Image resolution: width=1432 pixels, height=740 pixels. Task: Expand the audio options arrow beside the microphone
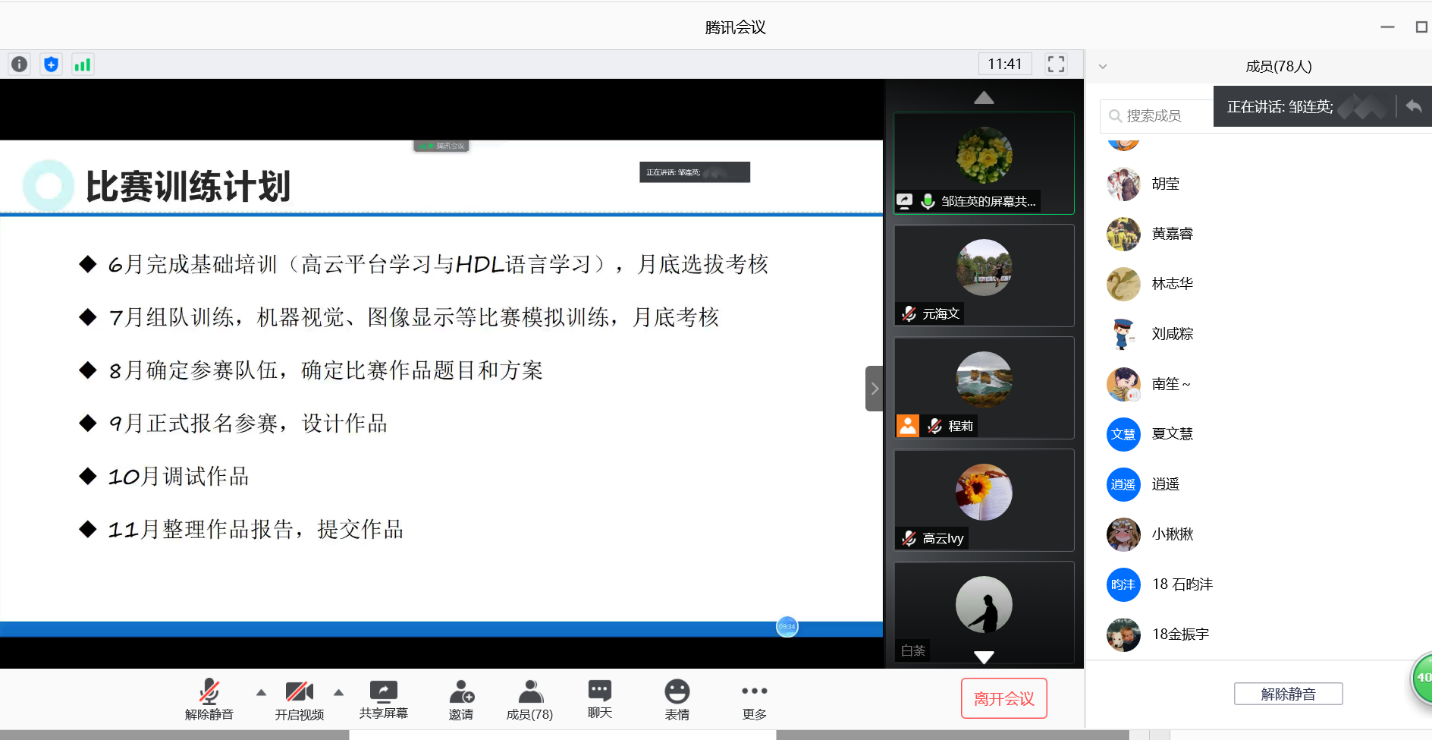pyautogui.click(x=261, y=692)
